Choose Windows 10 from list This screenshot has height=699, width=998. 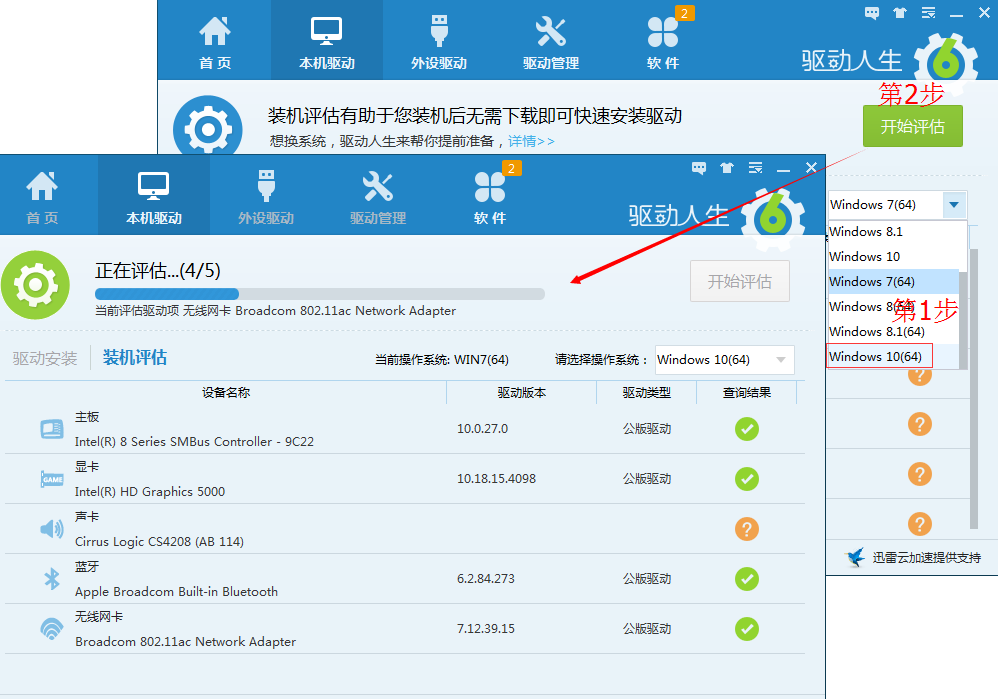pyautogui.click(x=893, y=257)
